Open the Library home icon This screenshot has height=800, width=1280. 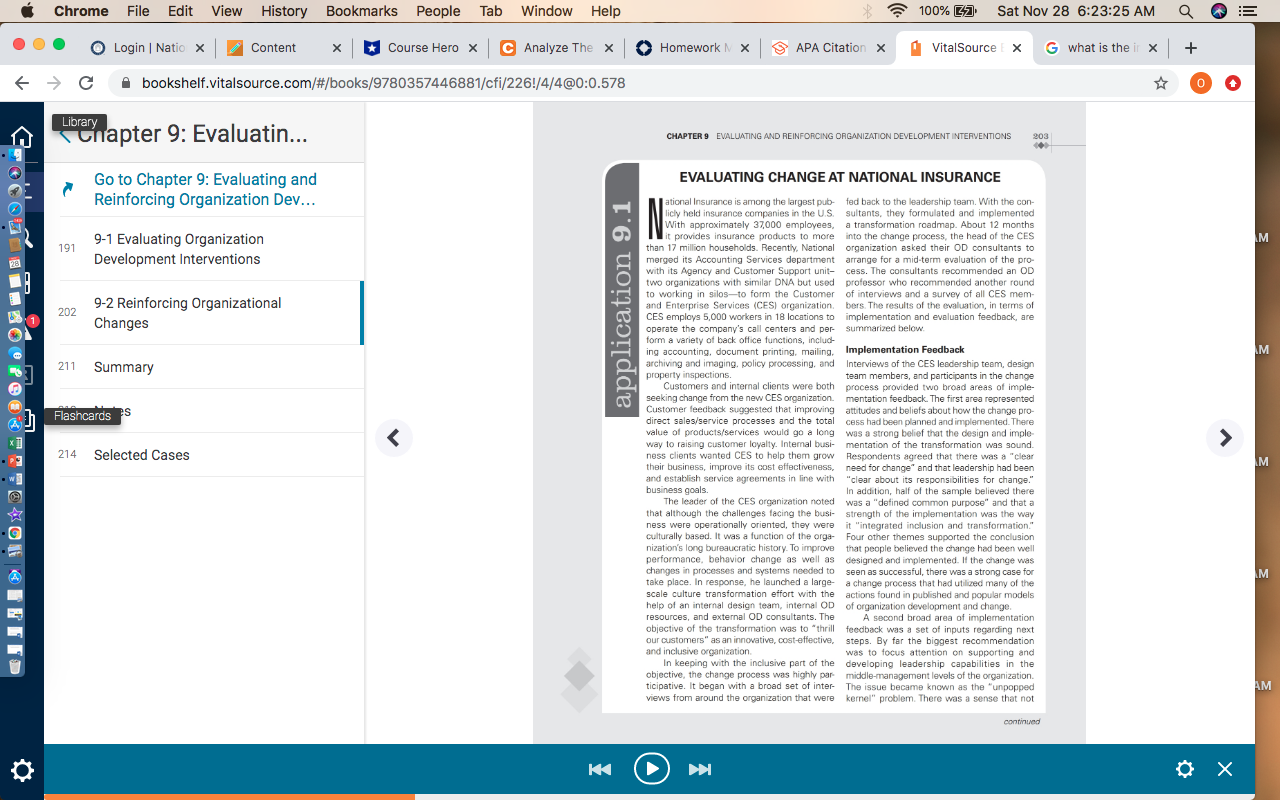[x=22, y=136]
